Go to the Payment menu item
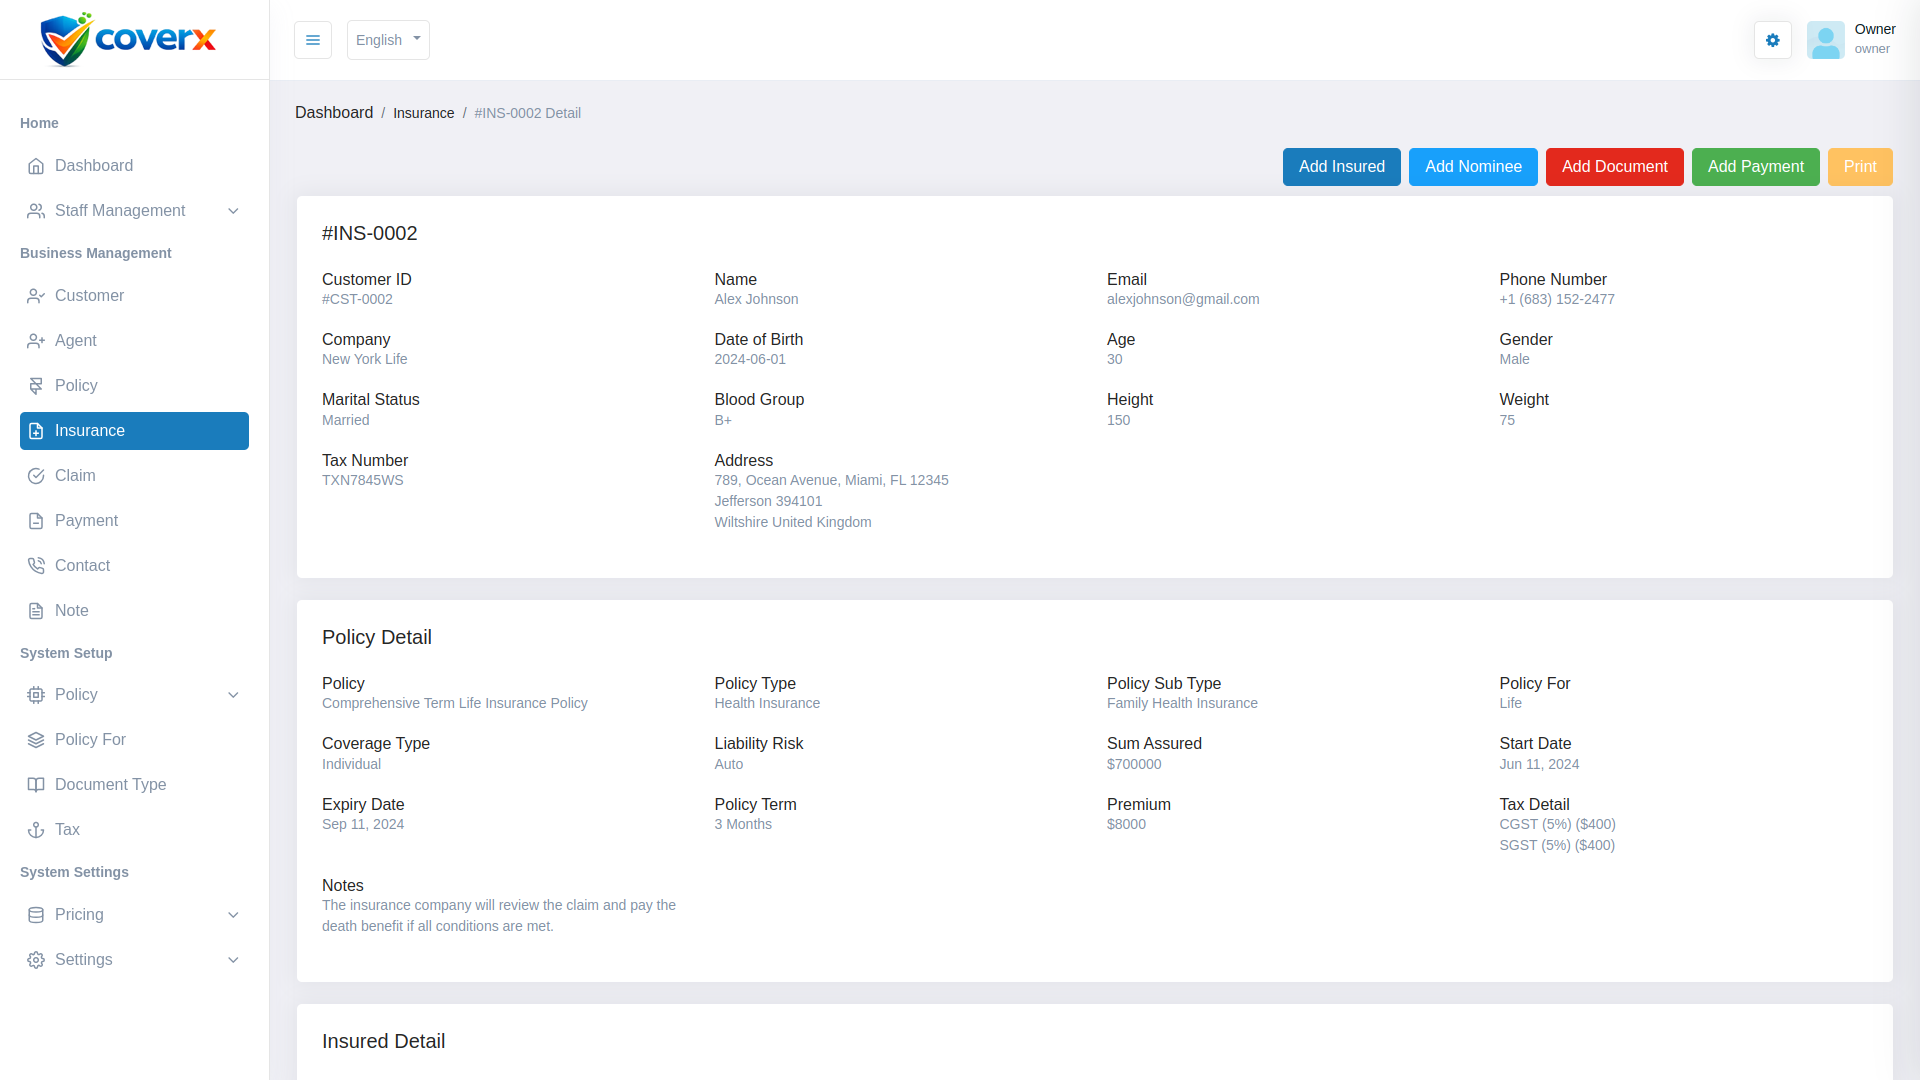 (86, 521)
